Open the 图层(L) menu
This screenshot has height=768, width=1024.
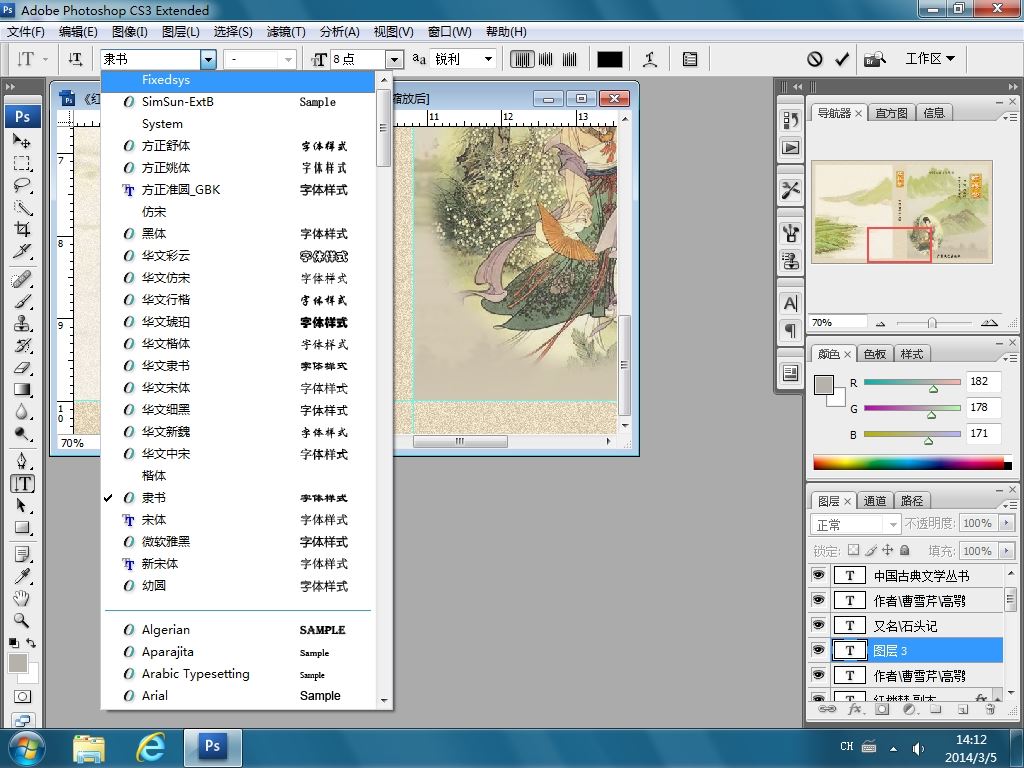tap(180, 31)
